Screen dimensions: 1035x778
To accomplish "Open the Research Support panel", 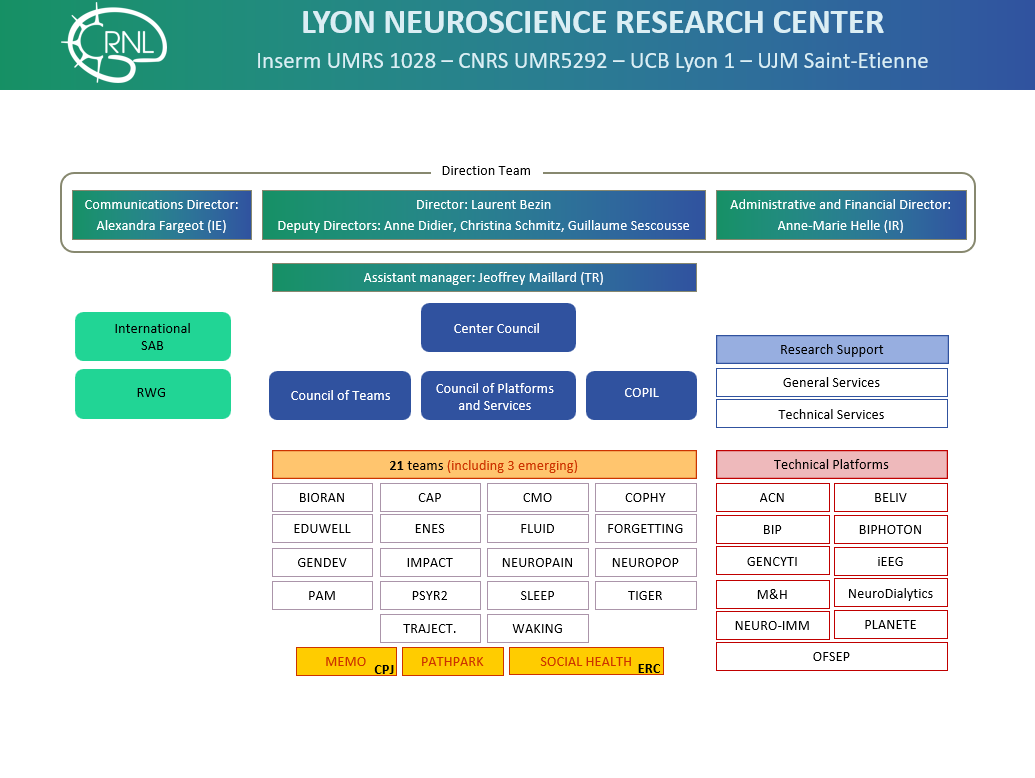I will 831,349.
